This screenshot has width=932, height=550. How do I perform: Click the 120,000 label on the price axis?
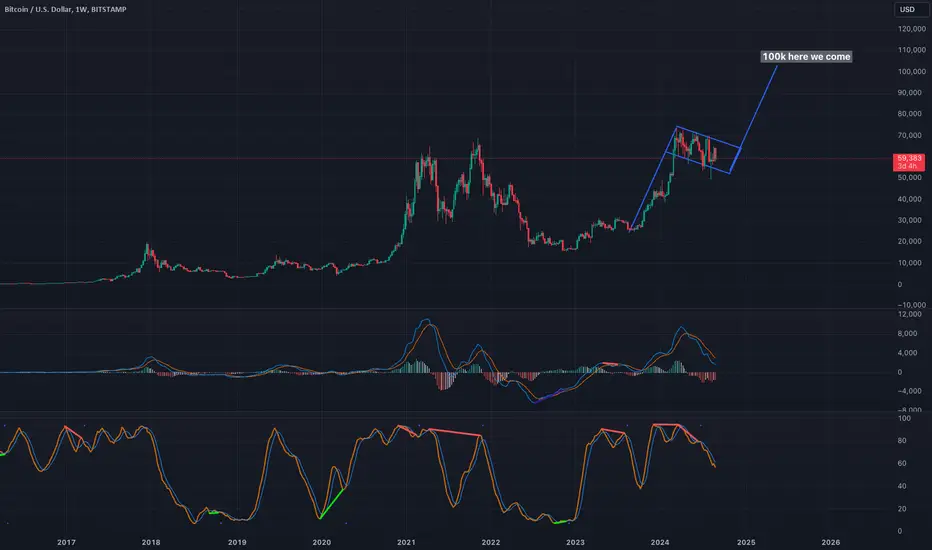(912, 29)
